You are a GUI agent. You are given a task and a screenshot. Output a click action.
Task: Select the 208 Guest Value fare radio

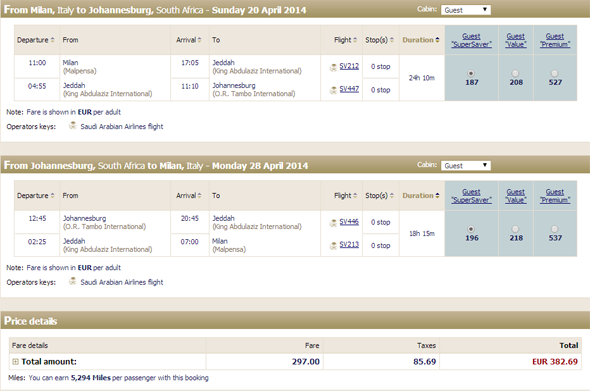(x=515, y=73)
